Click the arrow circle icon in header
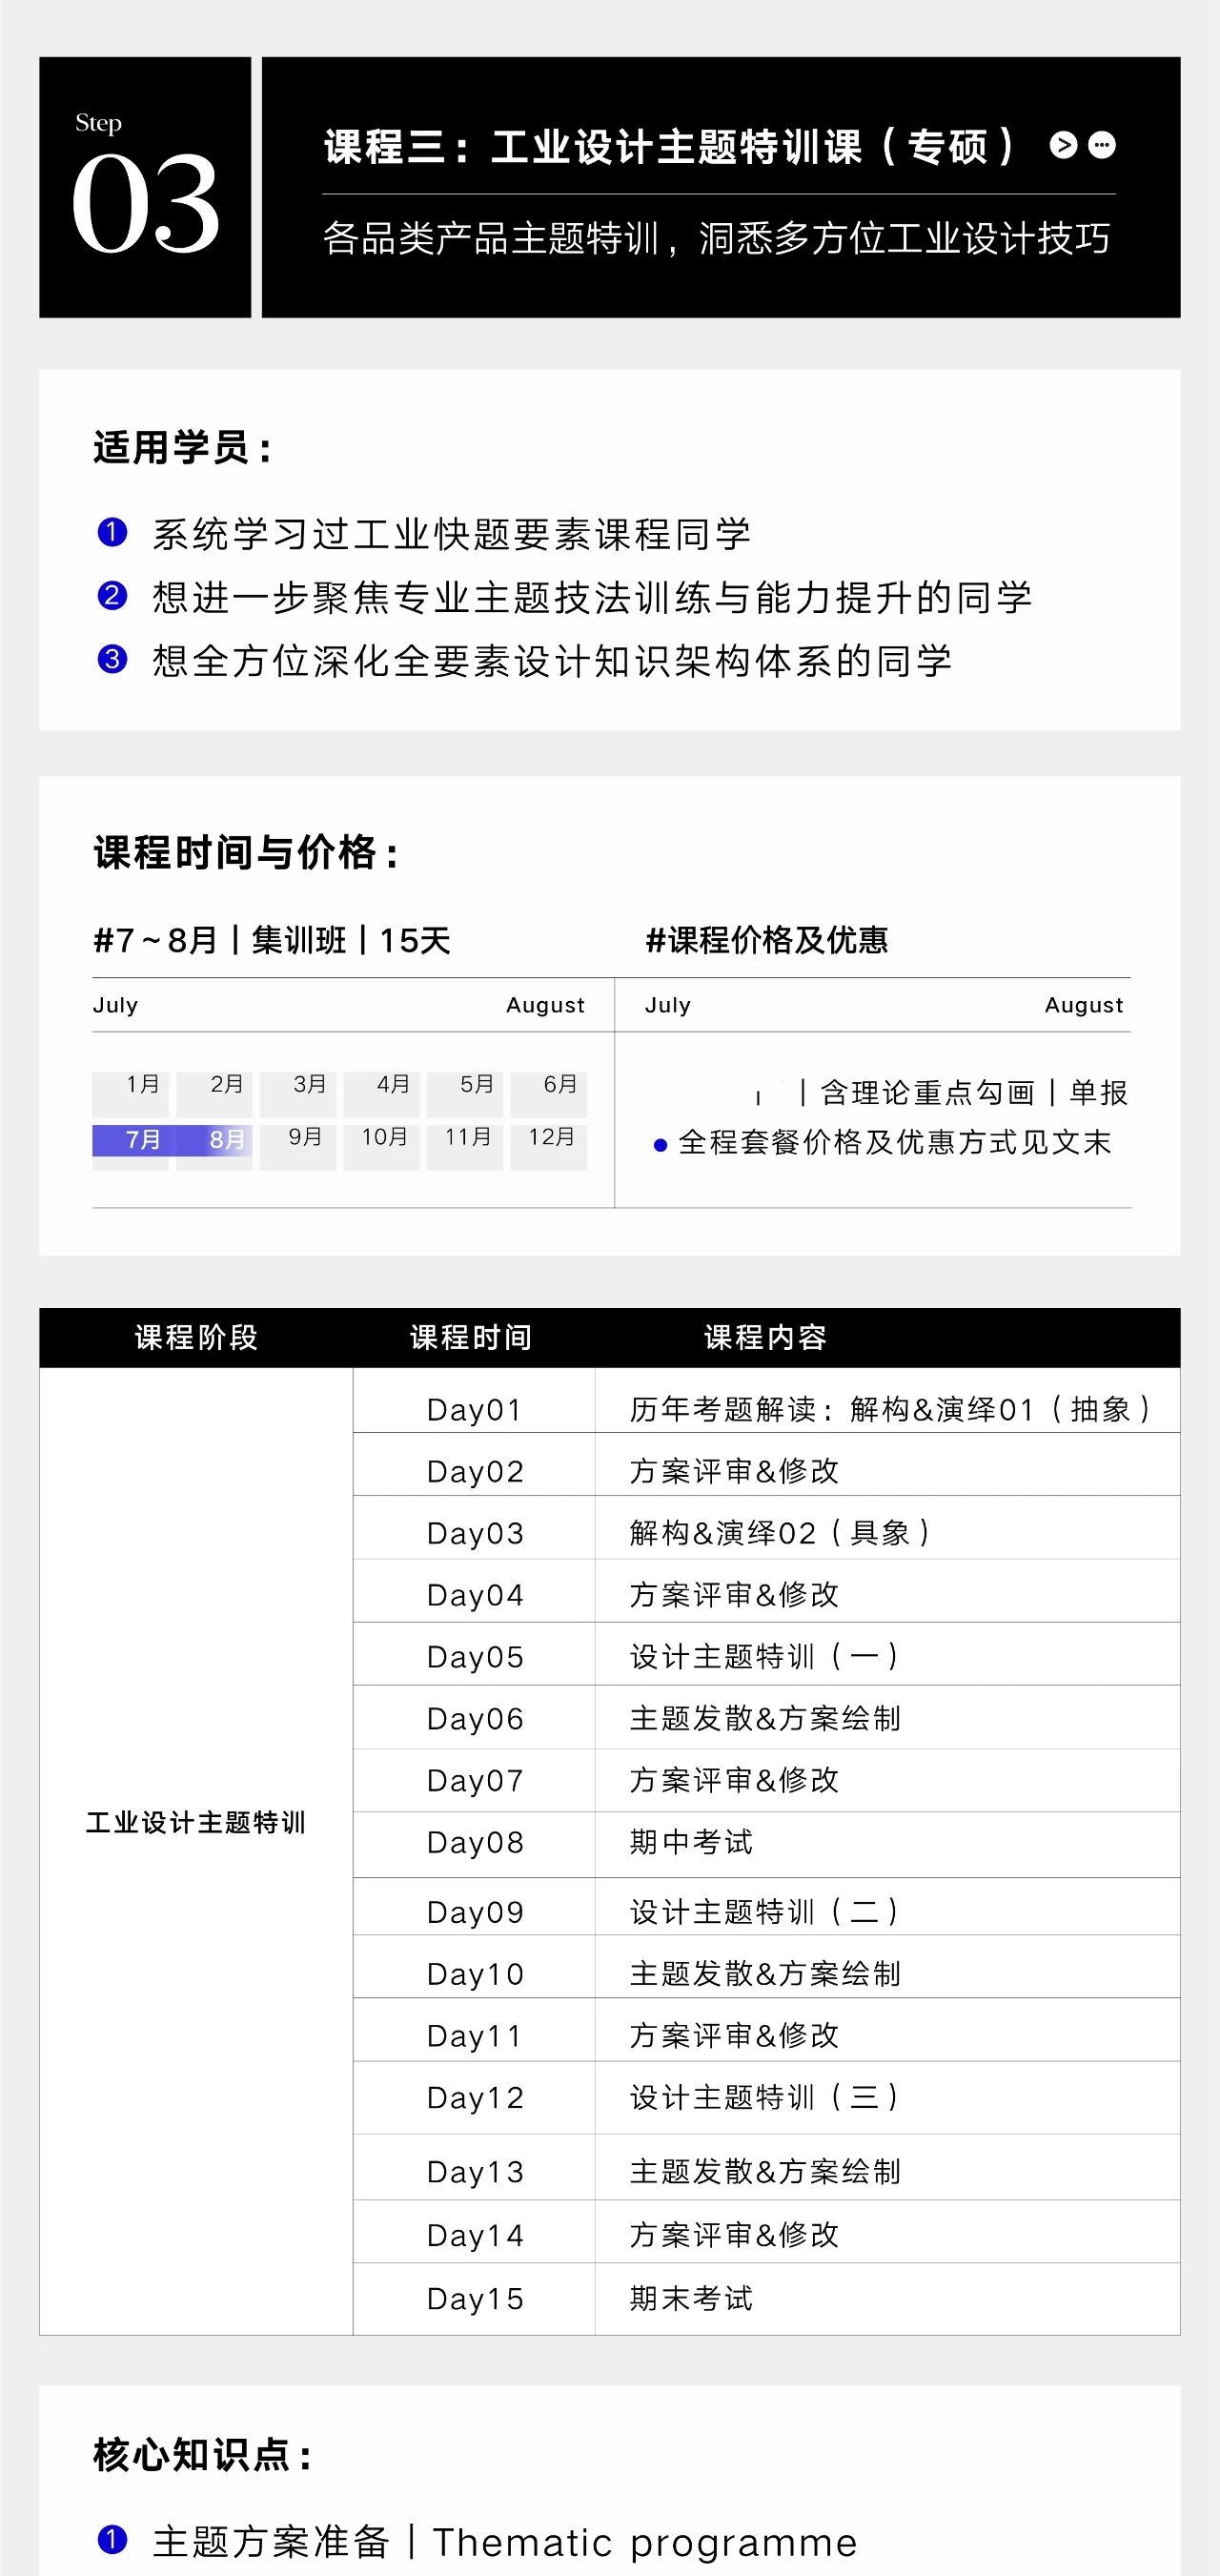The image size is (1220, 2576). pyautogui.click(x=1063, y=146)
